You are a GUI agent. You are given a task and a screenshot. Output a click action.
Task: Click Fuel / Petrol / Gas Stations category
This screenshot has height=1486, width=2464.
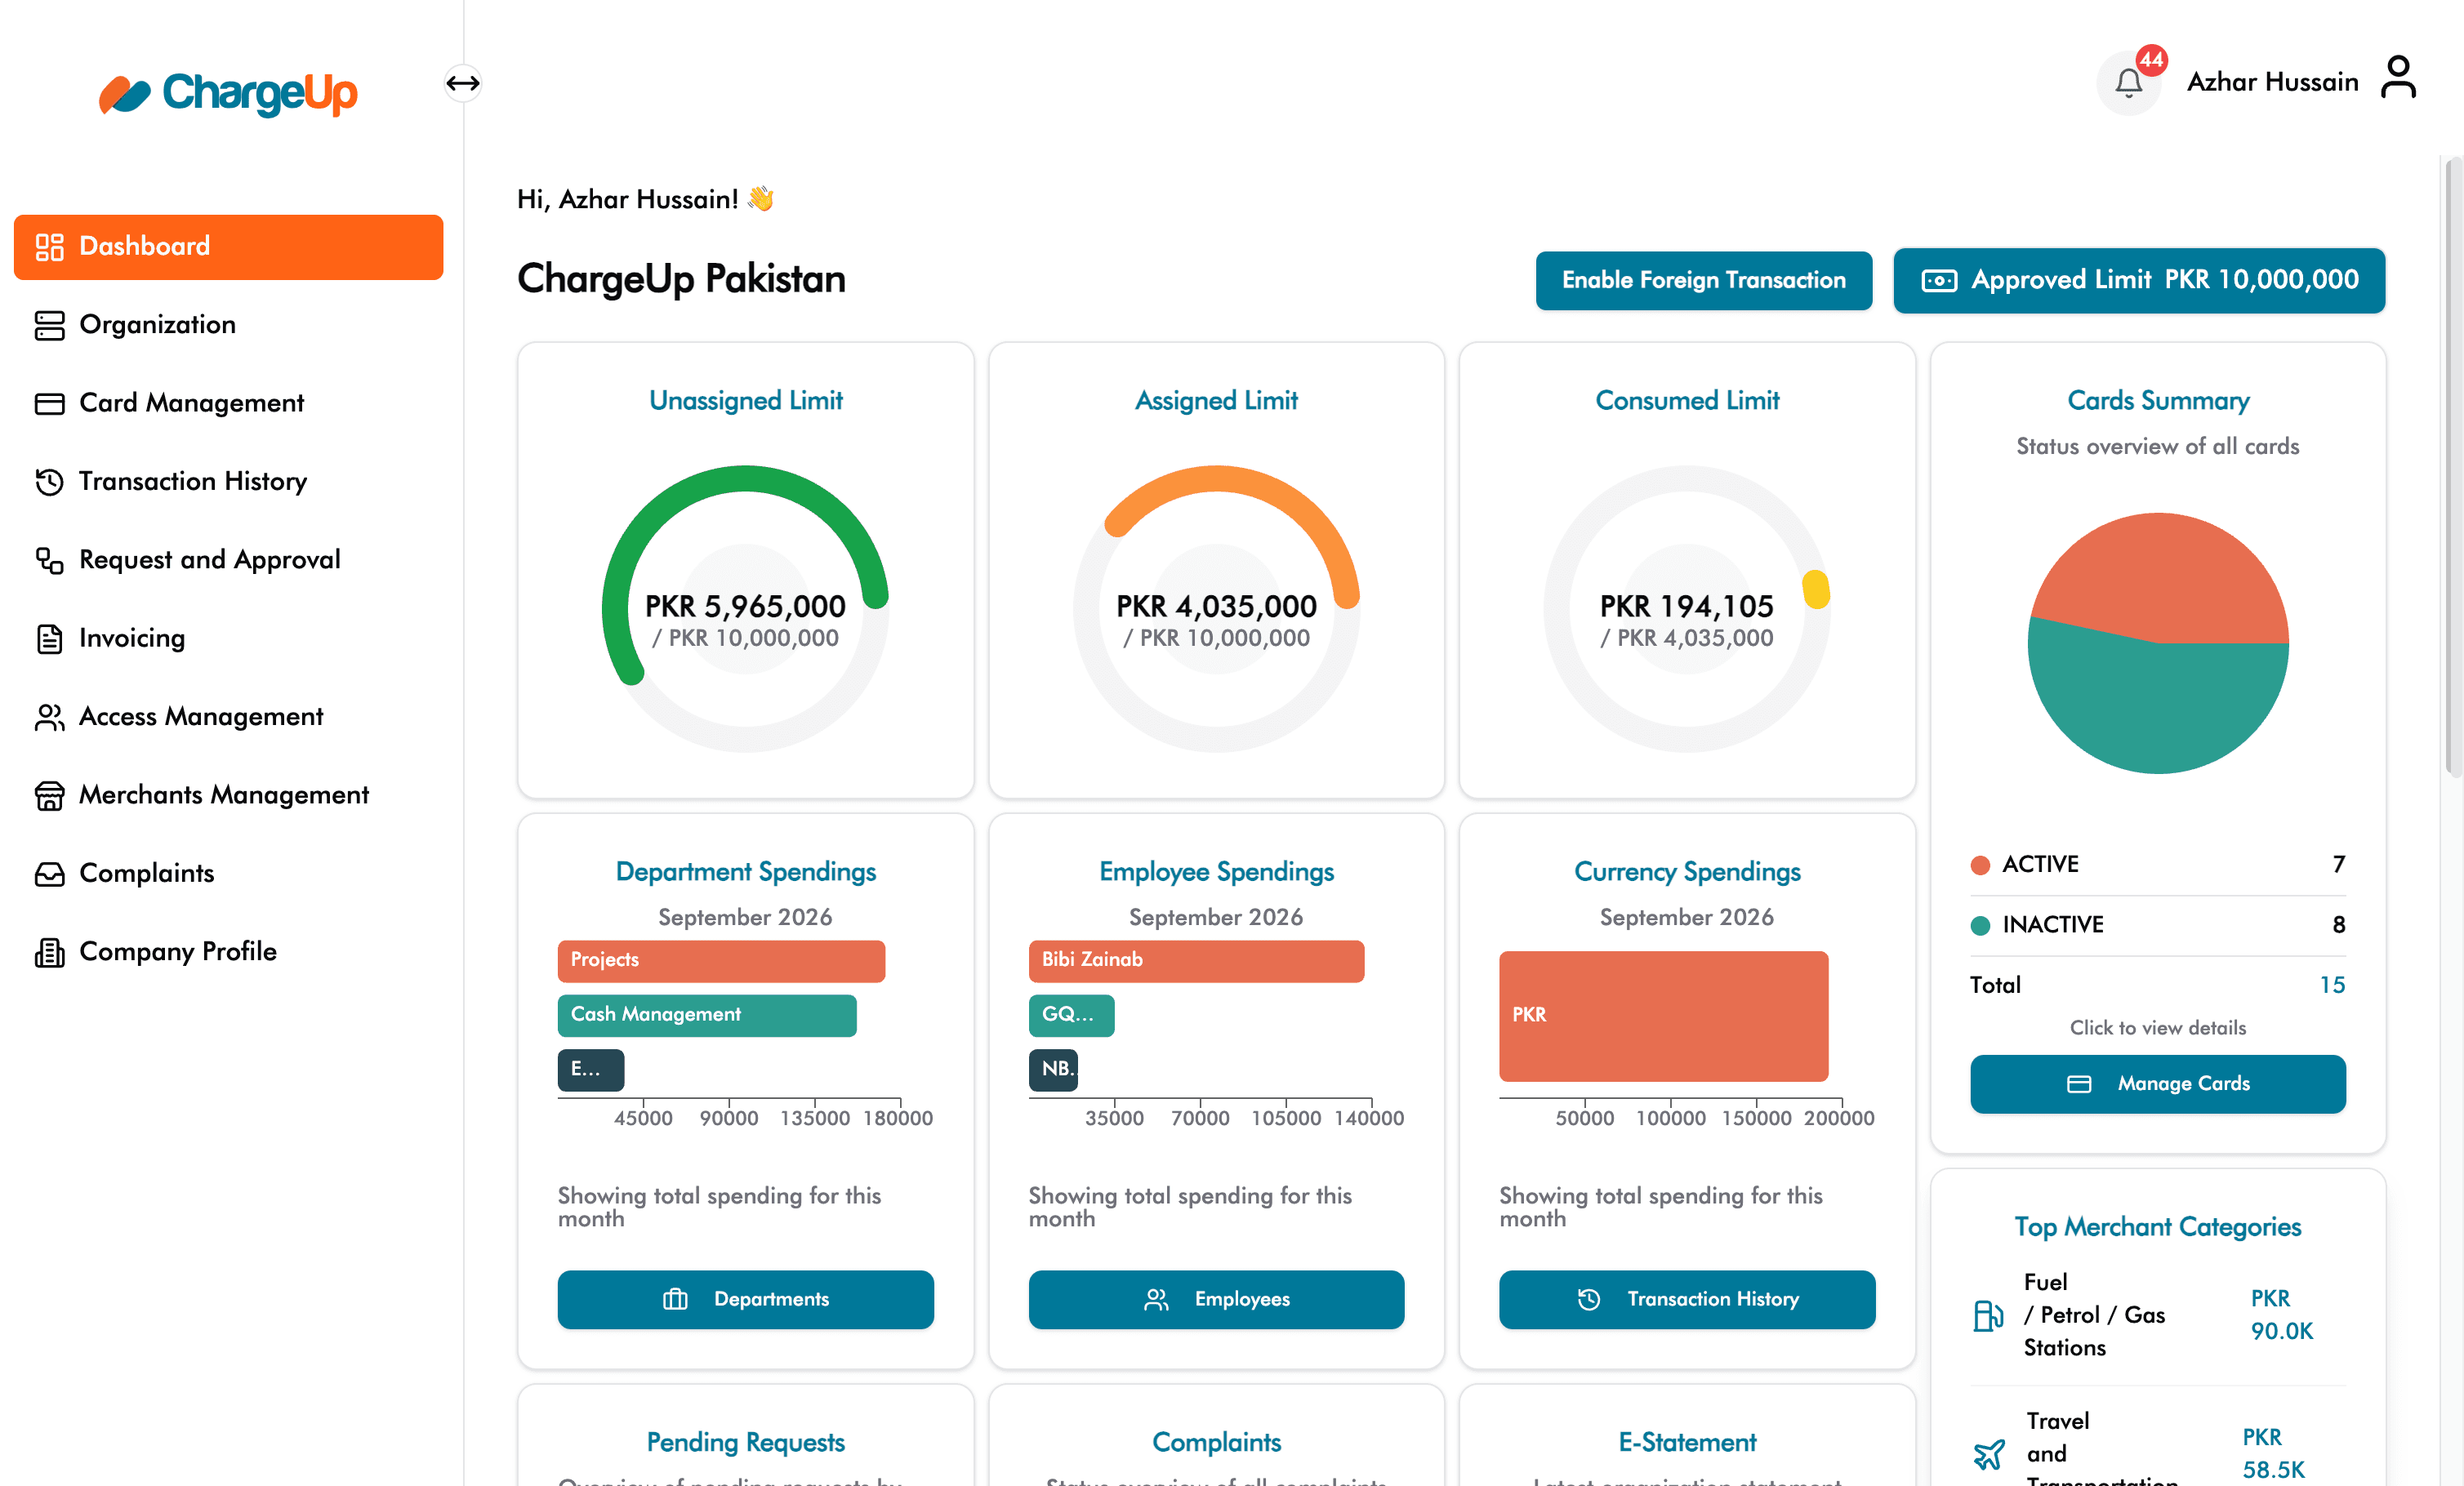[x=2094, y=1315]
